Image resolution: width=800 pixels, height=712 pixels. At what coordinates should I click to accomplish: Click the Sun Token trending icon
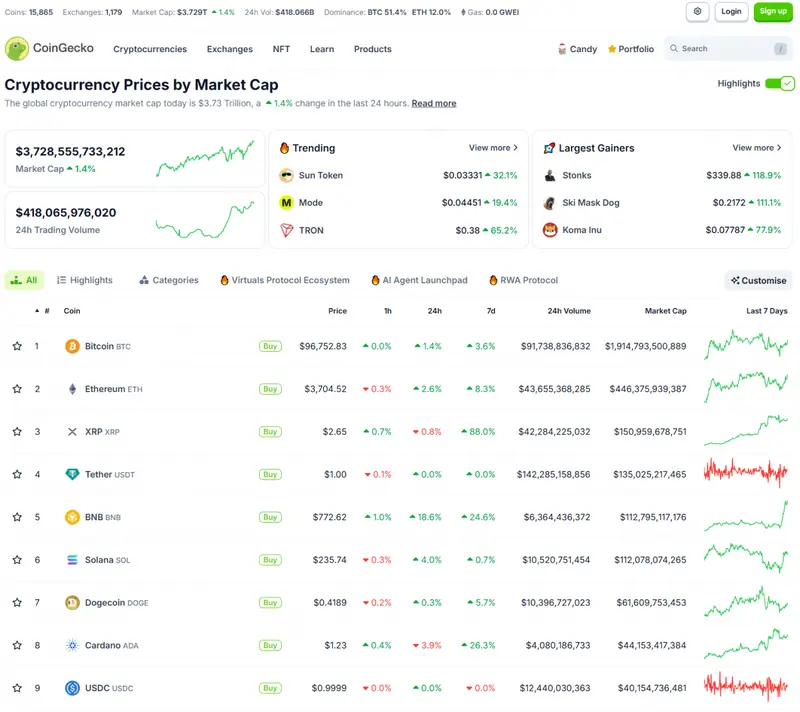pos(287,175)
